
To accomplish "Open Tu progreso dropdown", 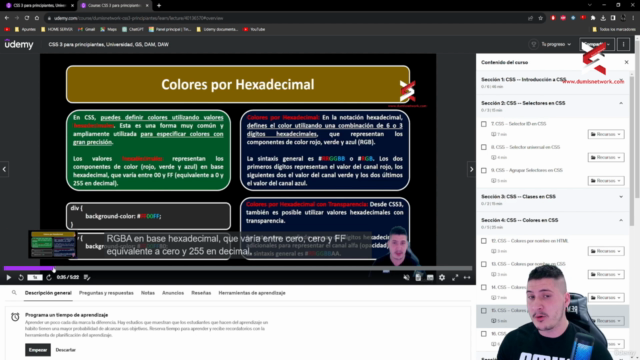I will point(556,44).
